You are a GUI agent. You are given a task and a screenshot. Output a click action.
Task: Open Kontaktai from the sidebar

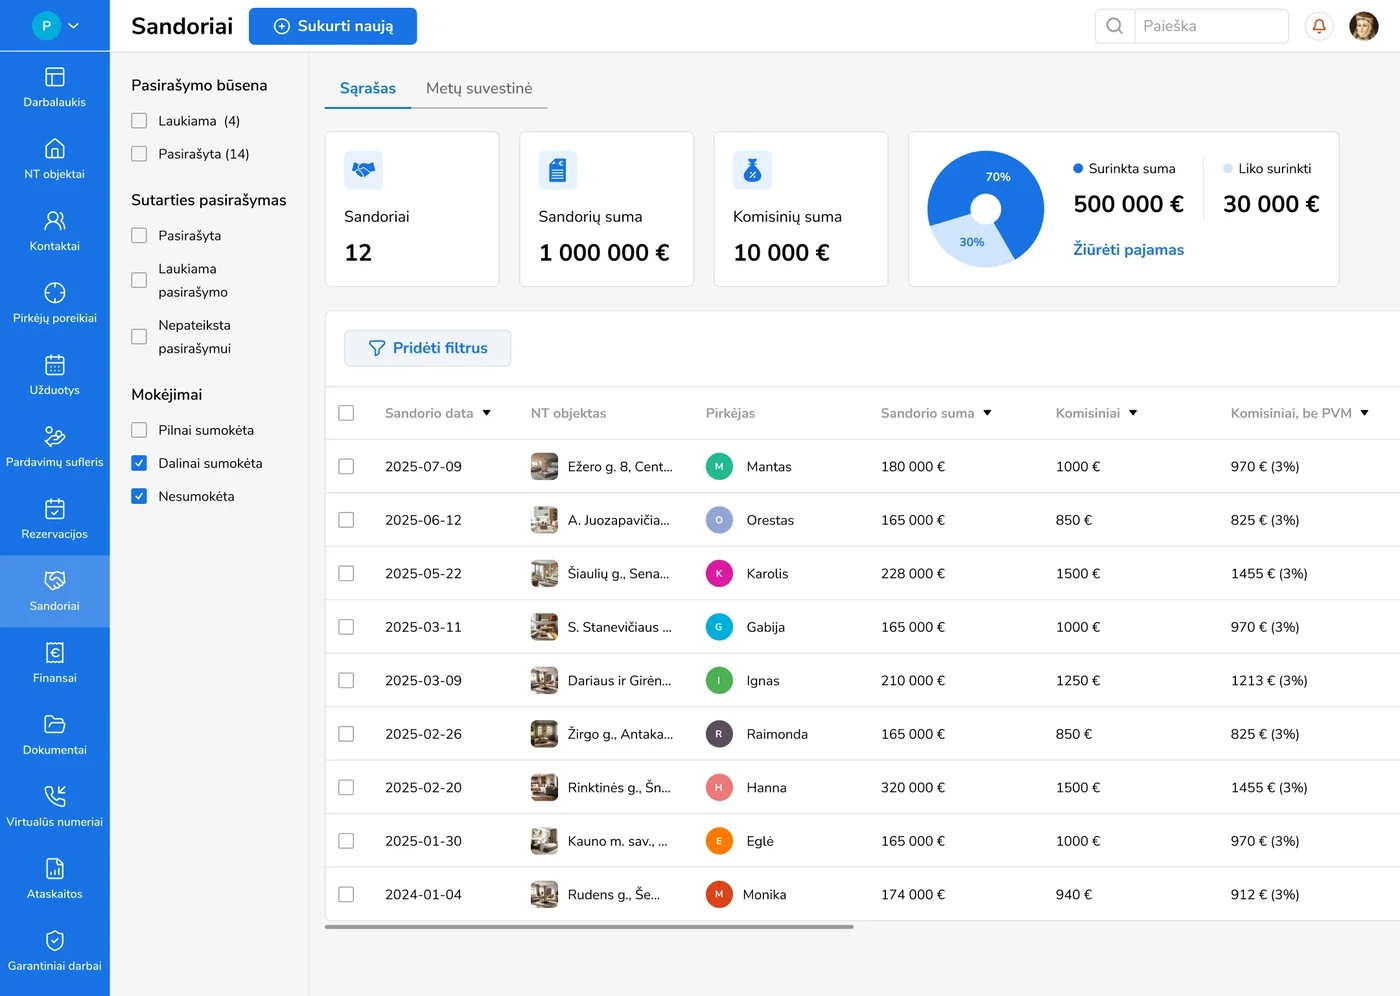(x=54, y=231)
